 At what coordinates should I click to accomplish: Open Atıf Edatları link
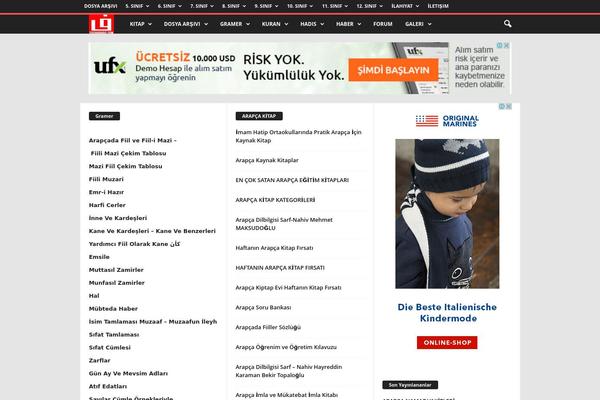(108, 387)
